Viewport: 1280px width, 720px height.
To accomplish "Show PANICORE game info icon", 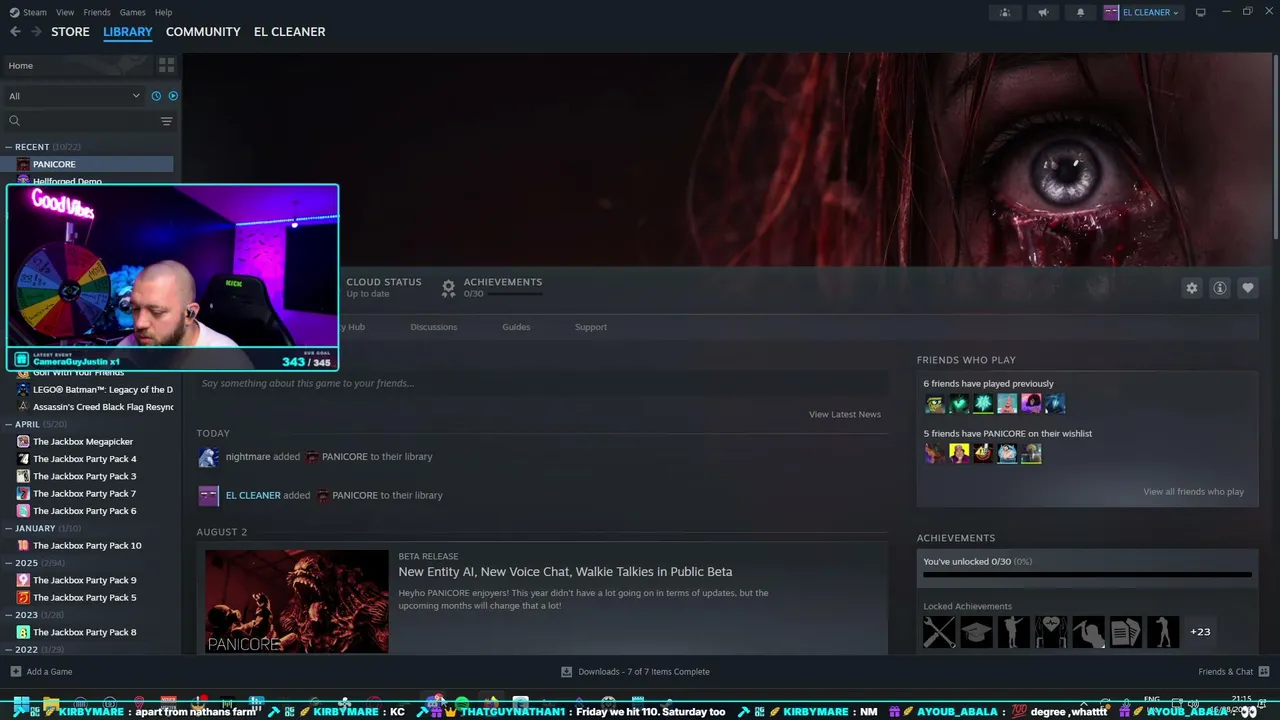I will tap(1220, 288).
